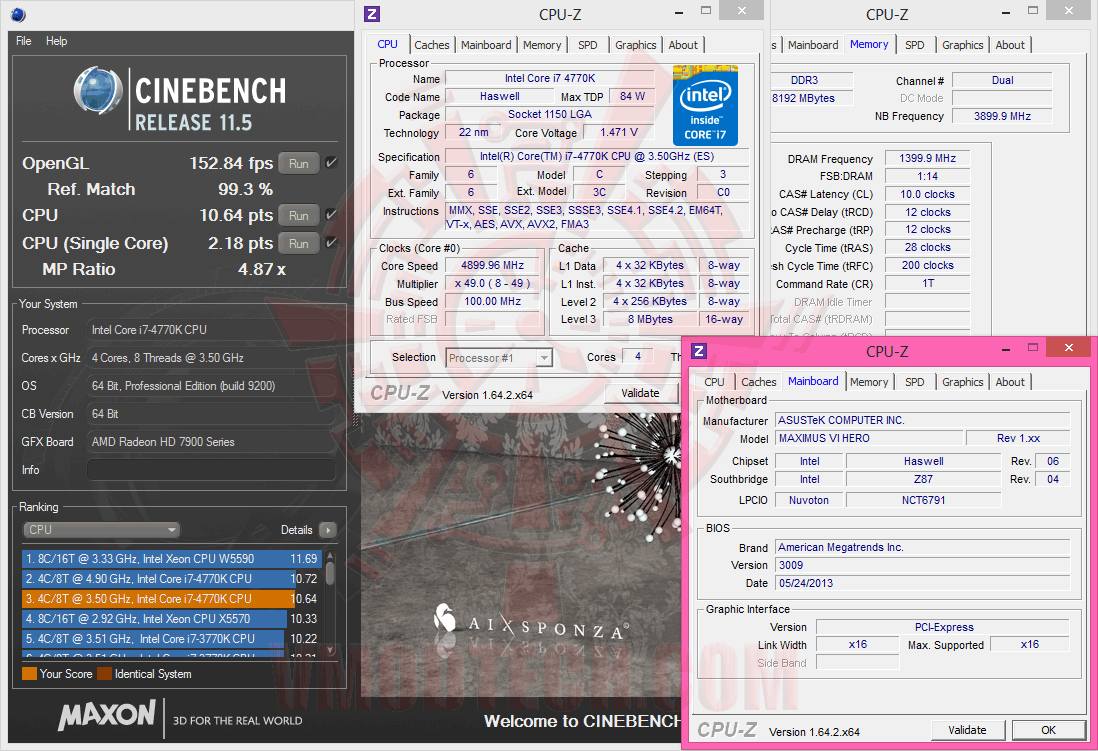Select SPD tab in Memory CPU-Z window
The width and height of the screenshot is (1098, 751).
coord(915,45)
